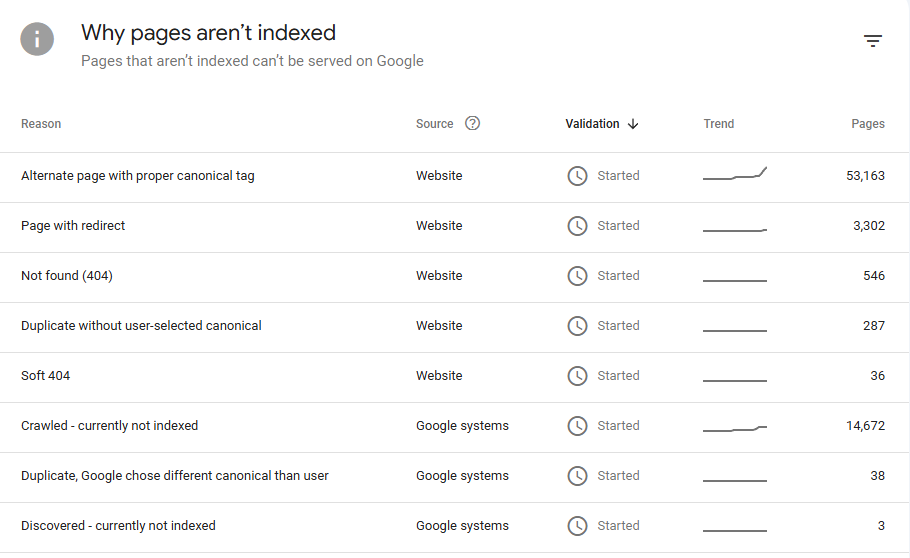Open Alternate page with proper canonical tag

[x=138, y=176]
